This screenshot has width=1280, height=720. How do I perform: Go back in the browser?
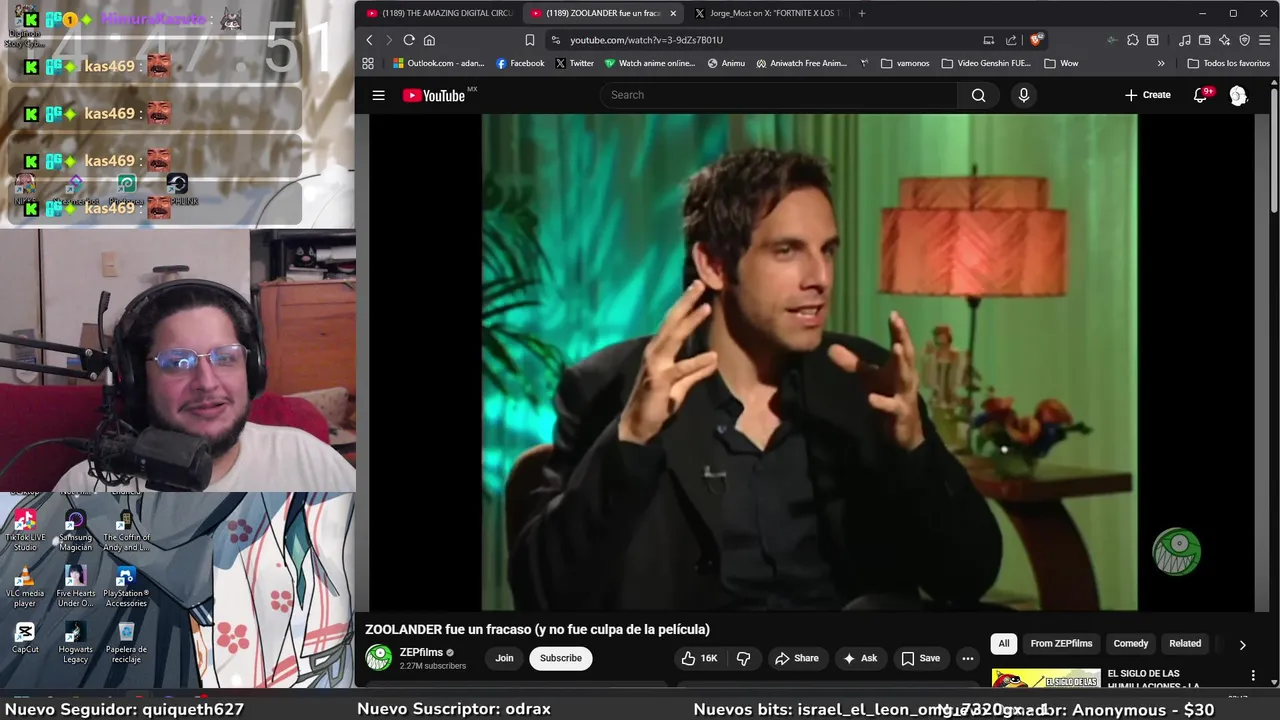pos(369,40)
